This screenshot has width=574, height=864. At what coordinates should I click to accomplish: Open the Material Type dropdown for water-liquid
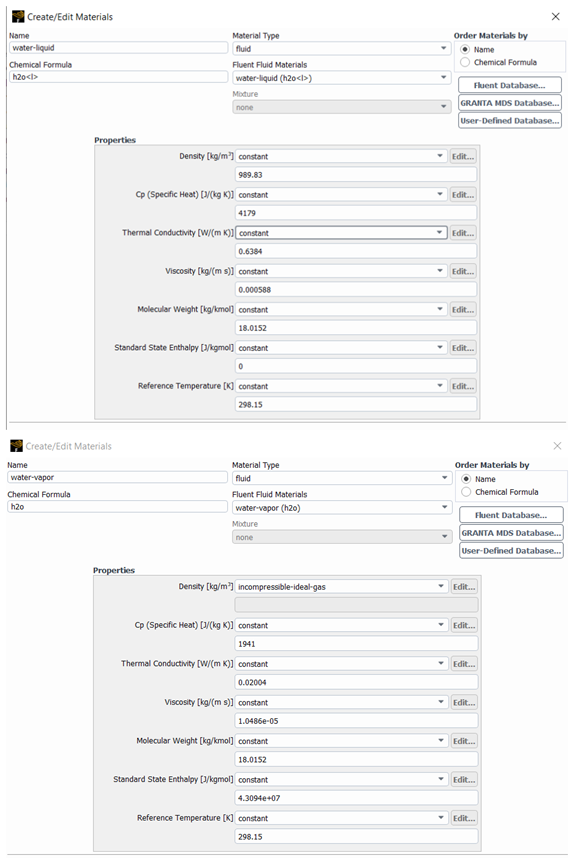[x=341, y=48]
